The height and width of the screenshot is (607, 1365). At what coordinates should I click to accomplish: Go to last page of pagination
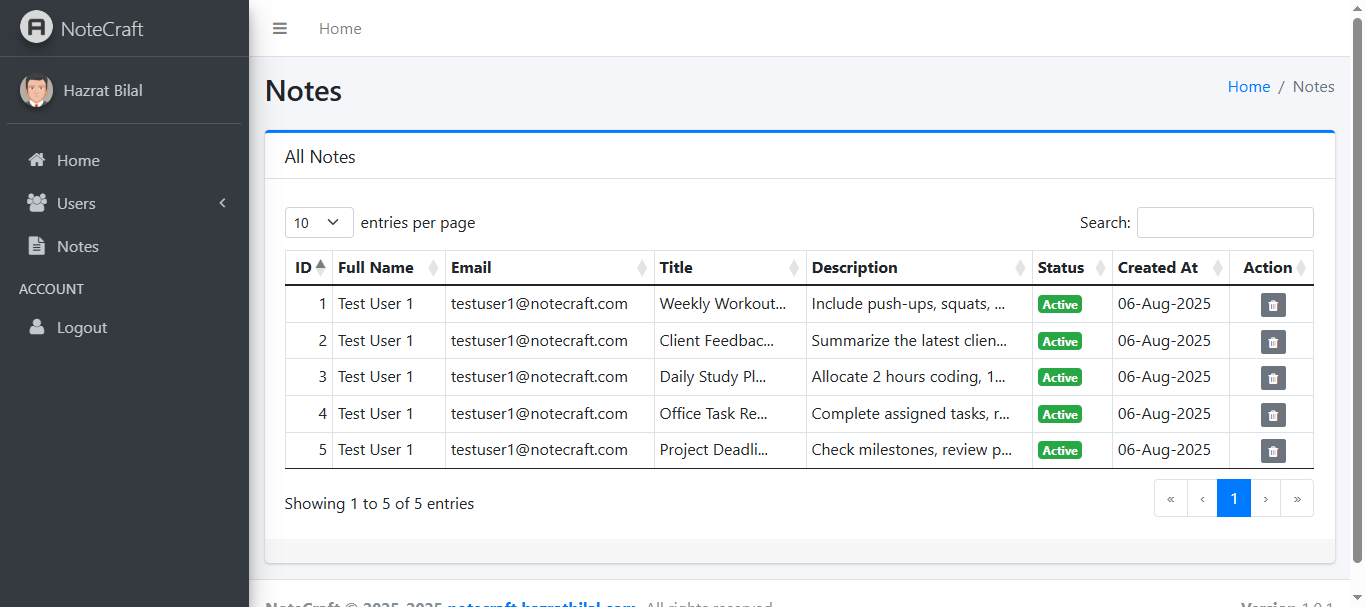pos(1297,498)
